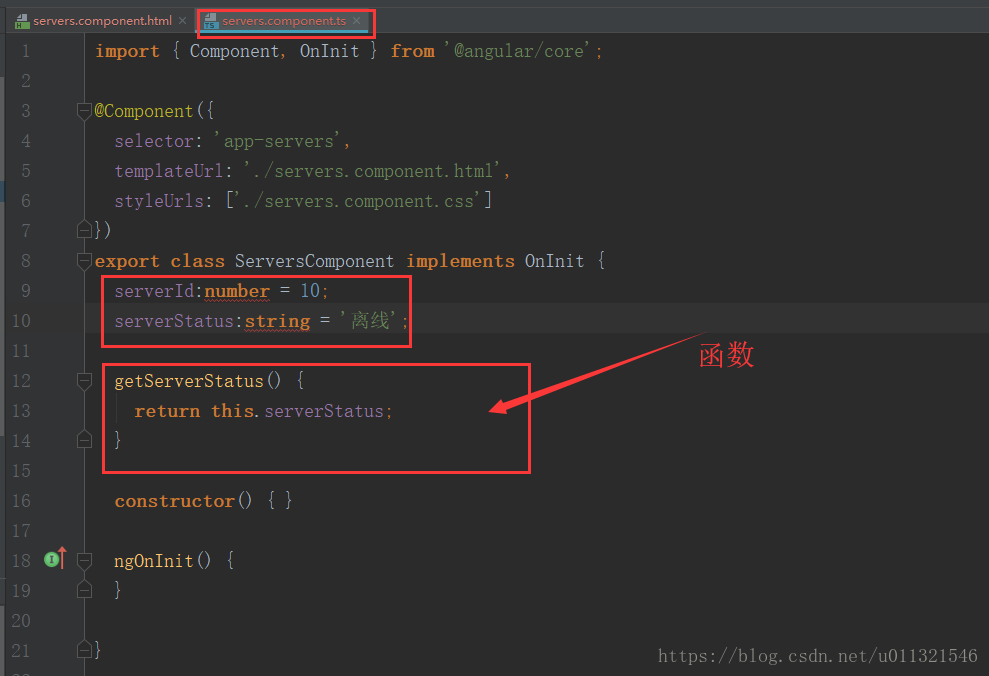989x676 pixels.
Task: Click the 'ServersComponent' class name
Action: point(314,261)
